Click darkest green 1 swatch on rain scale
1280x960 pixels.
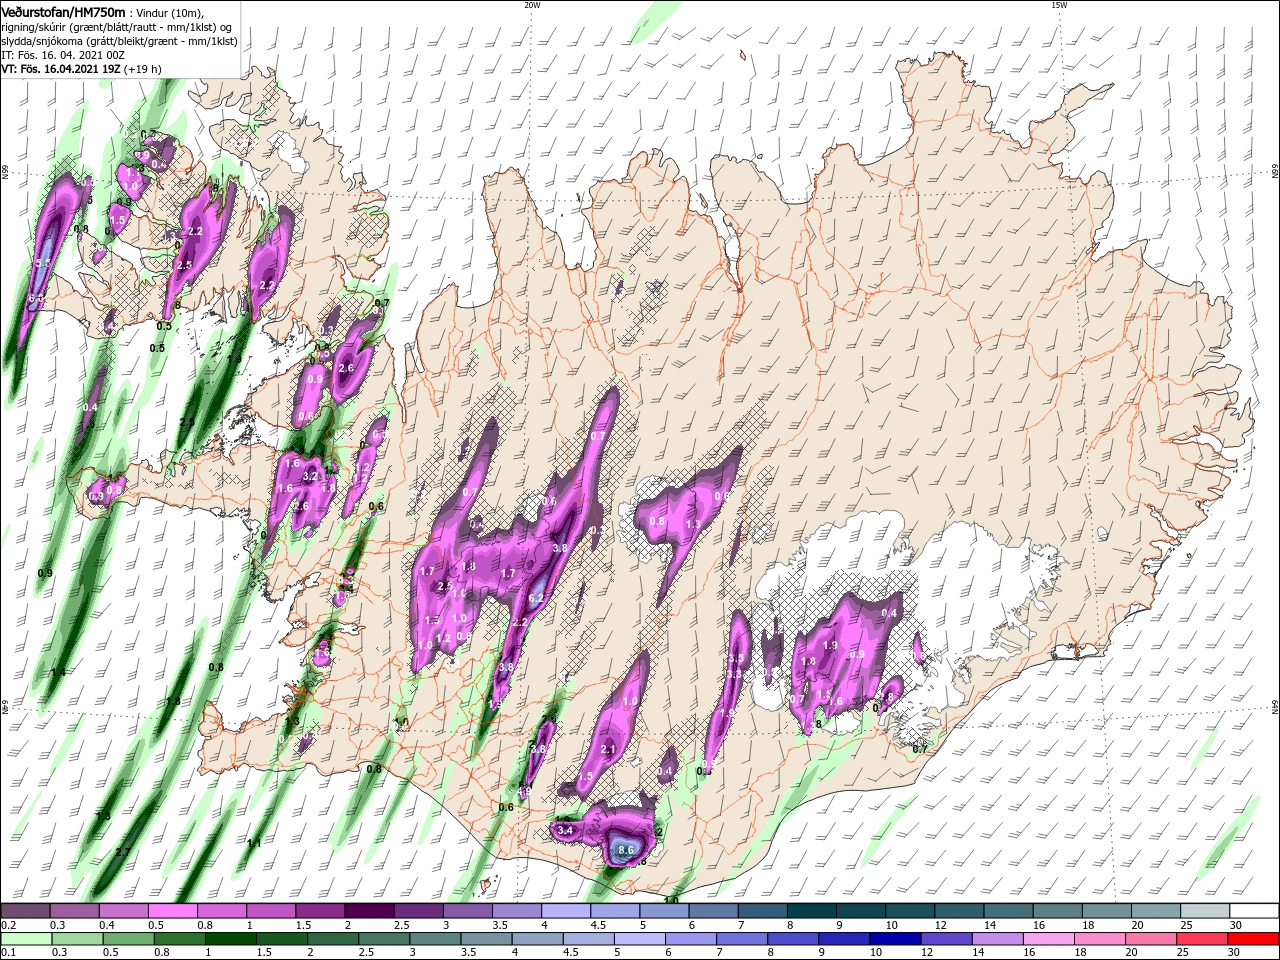coord(233,939)
